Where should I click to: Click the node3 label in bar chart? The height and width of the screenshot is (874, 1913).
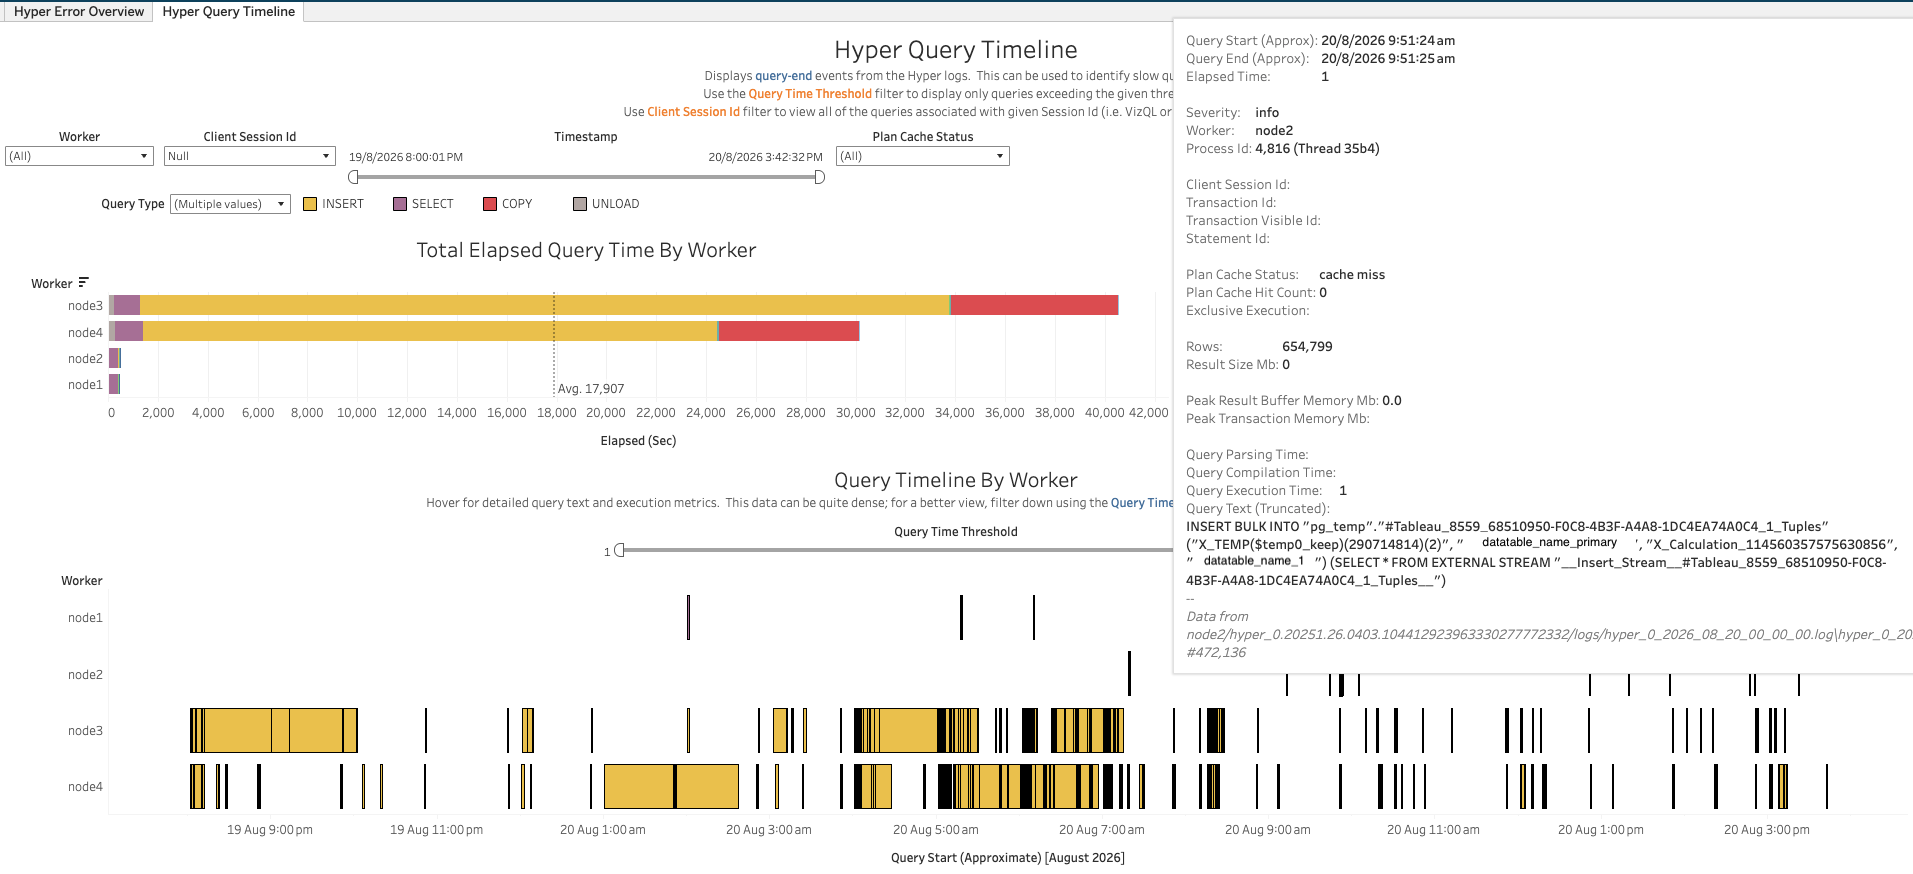tap(85, 306)
